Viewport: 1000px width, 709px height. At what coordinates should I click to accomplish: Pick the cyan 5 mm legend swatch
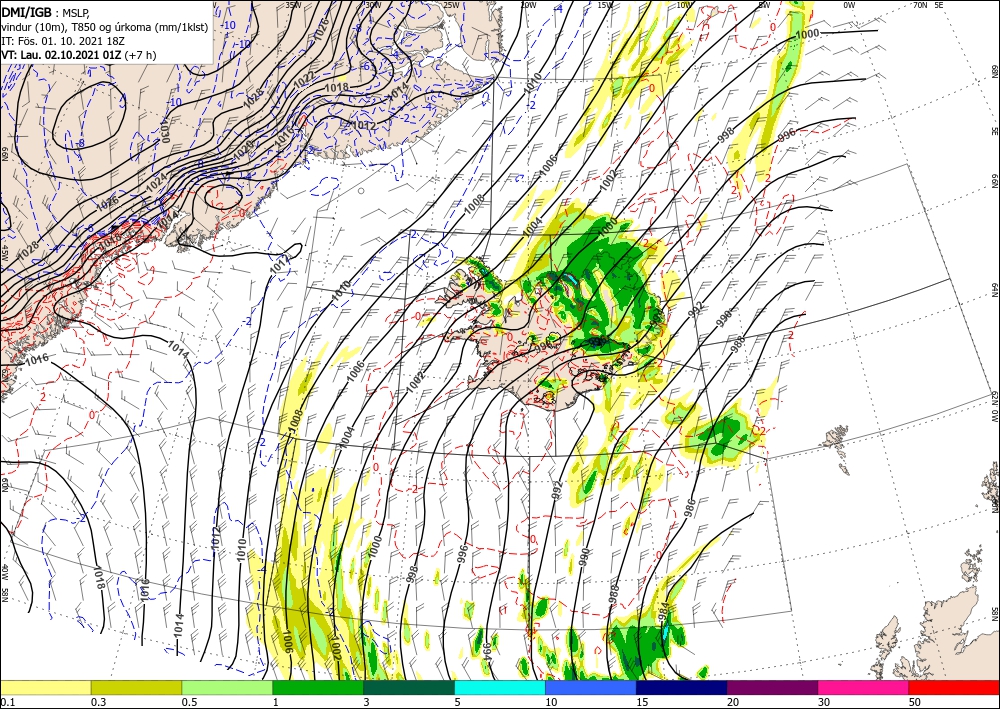coord(500,687)
